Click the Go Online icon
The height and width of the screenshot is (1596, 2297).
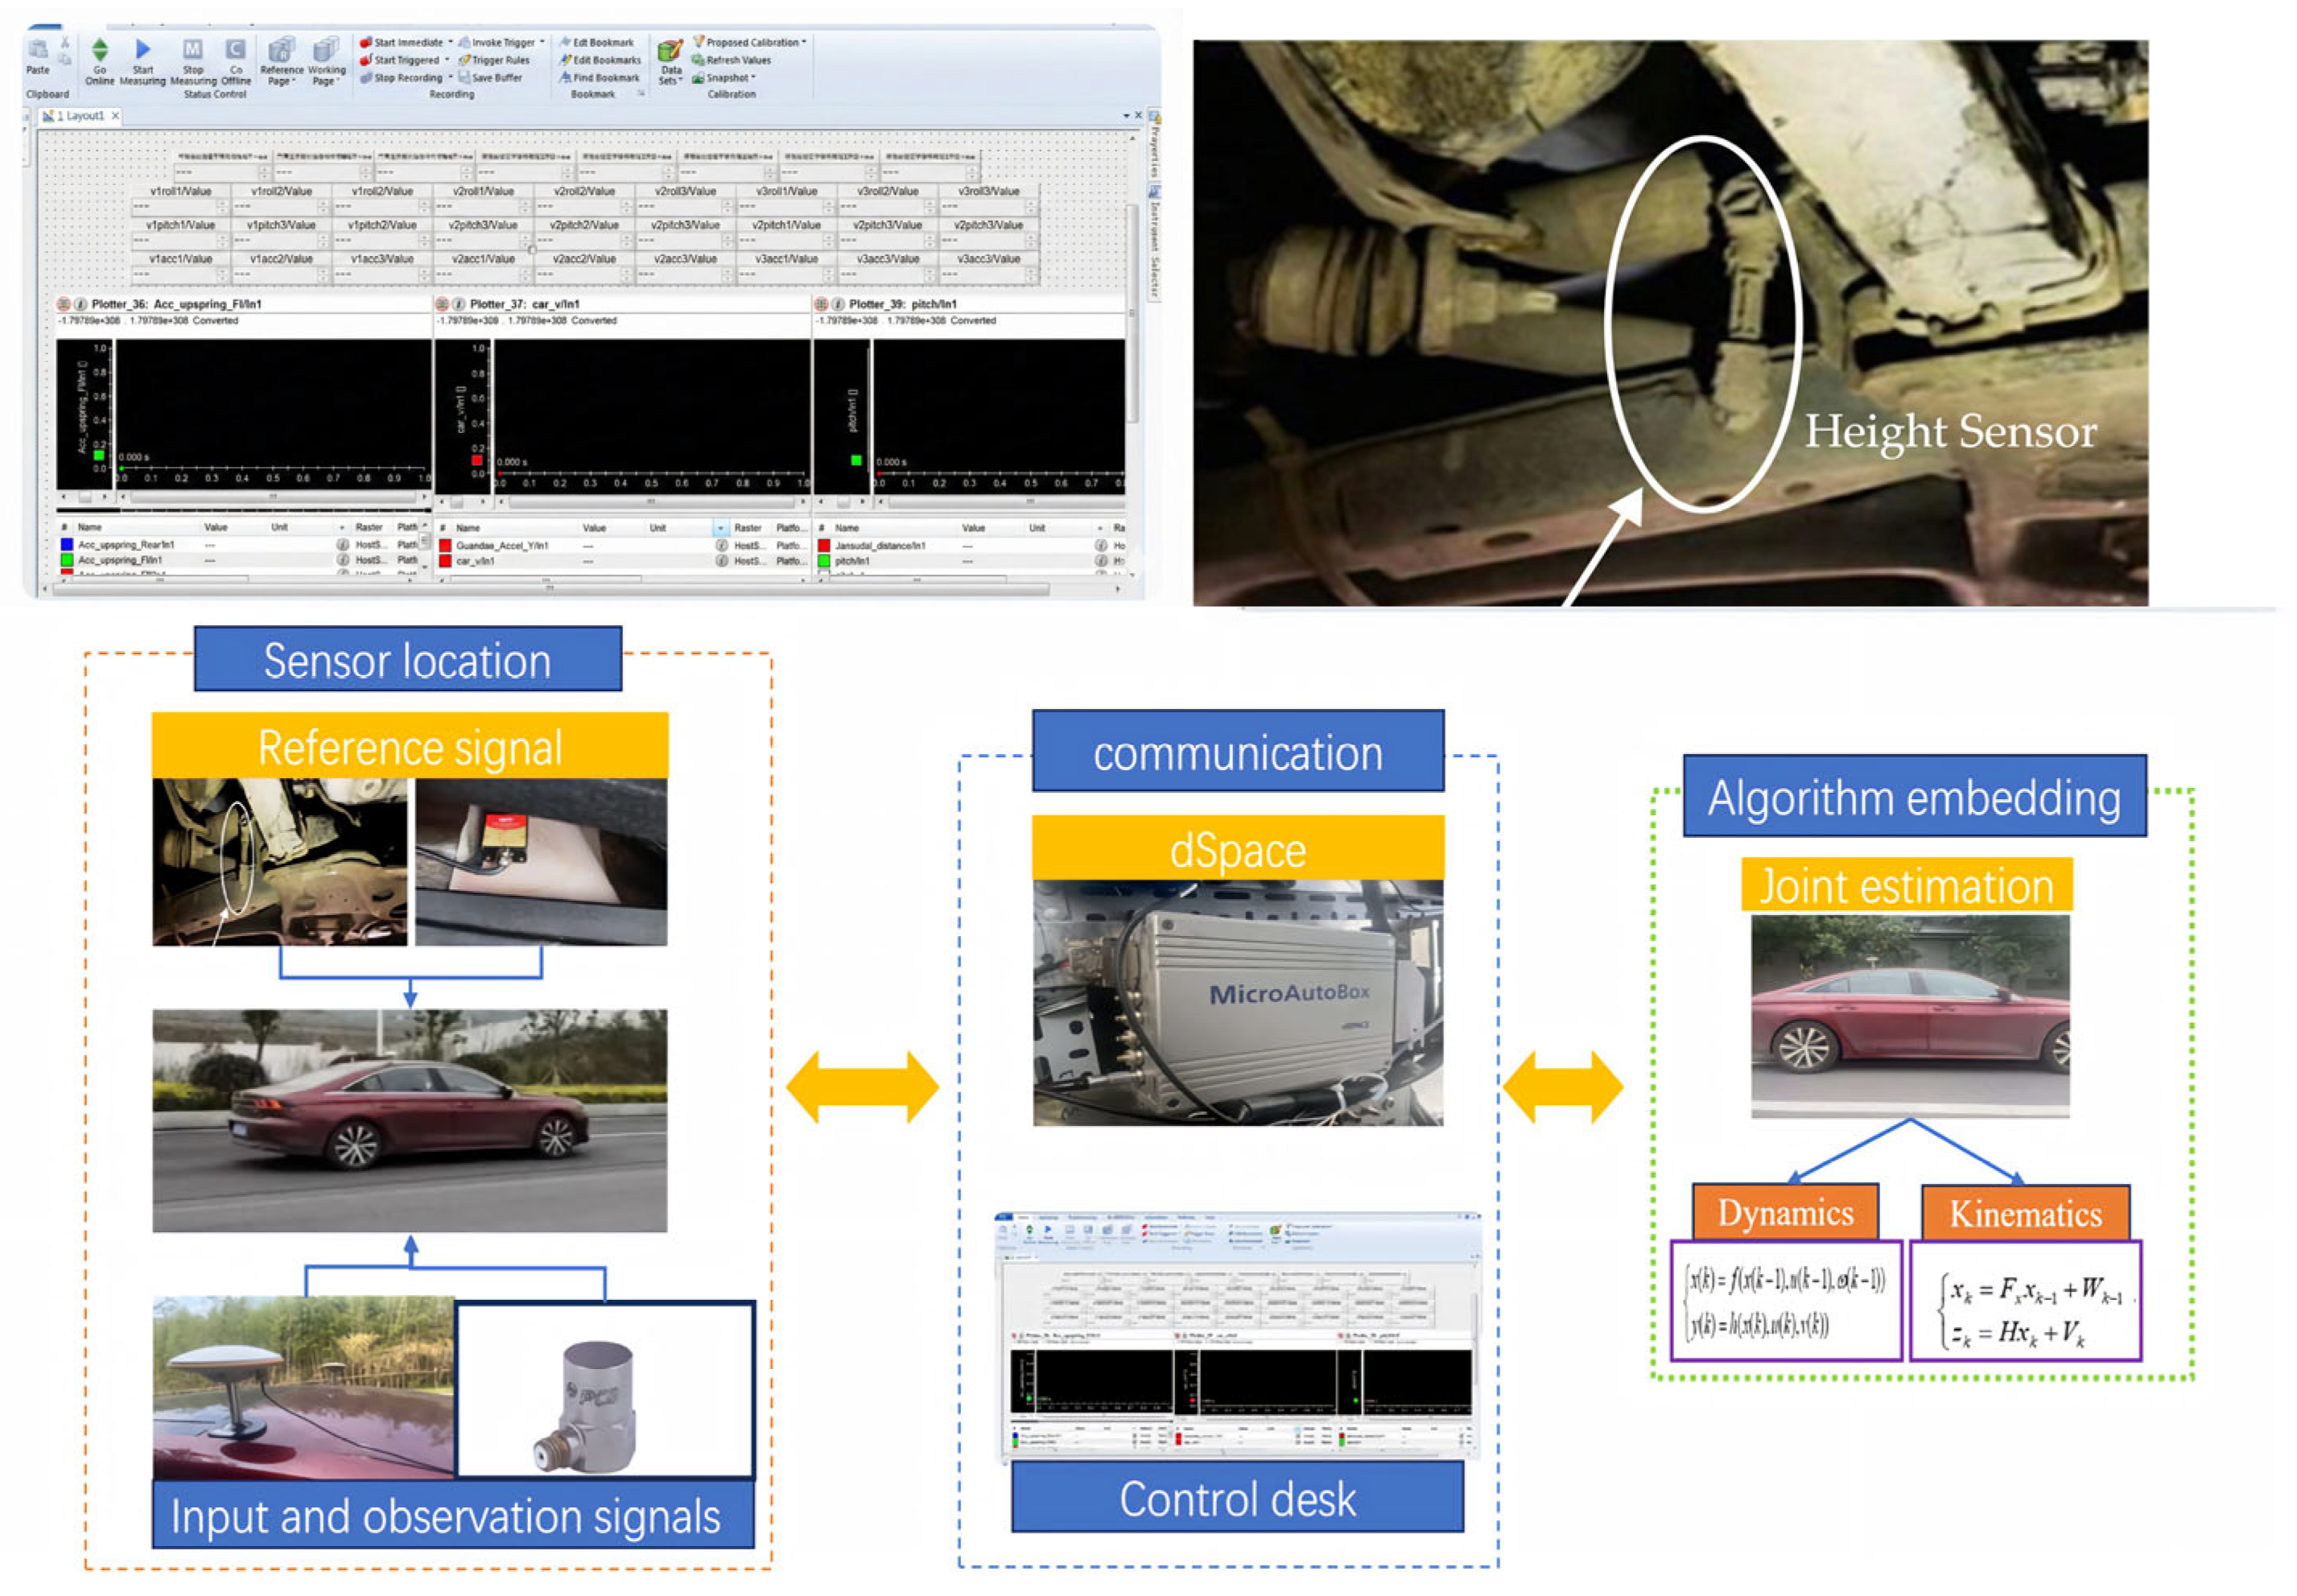click(x=99, y=50)
